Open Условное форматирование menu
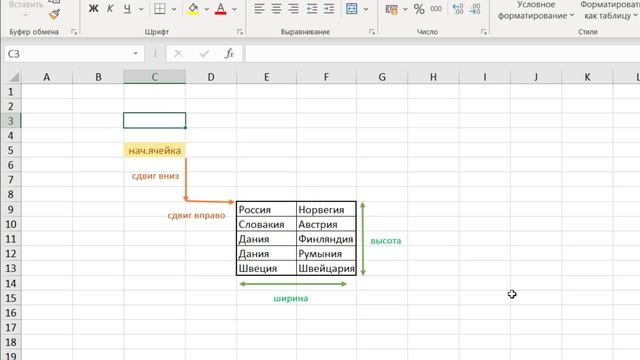This screenshot has height=360, width=640. (536, 10)
